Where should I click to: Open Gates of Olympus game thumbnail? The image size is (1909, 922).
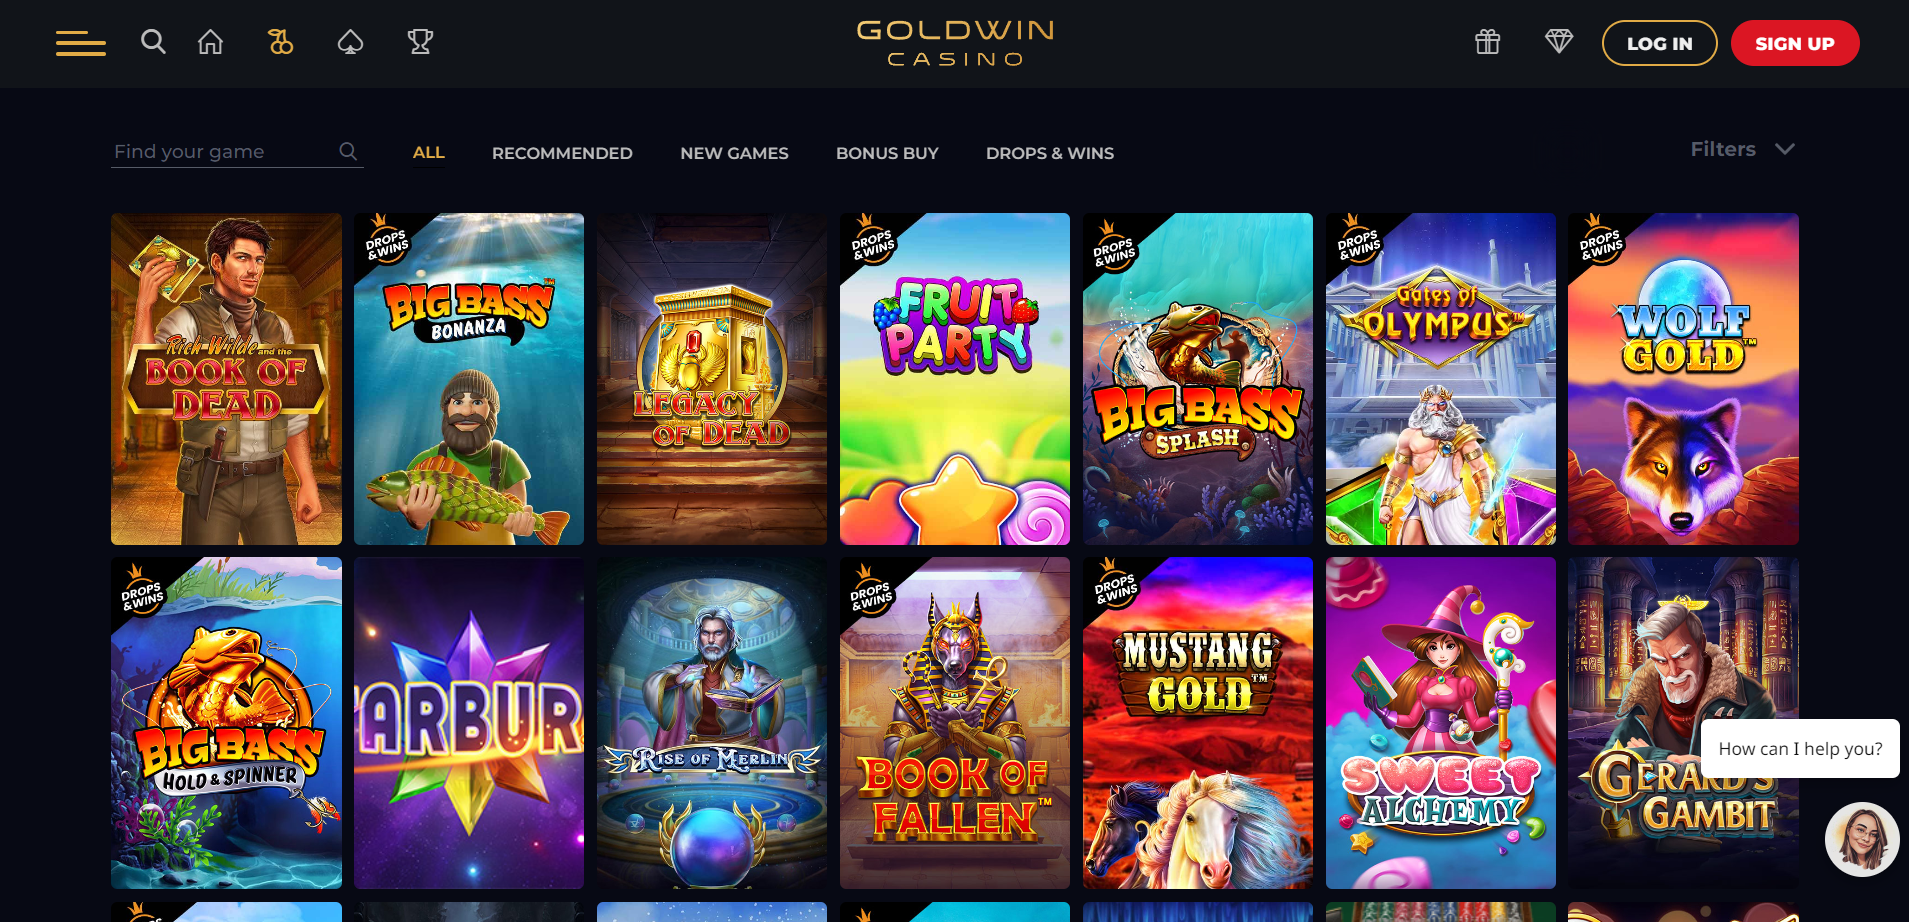click(1441, 379)
